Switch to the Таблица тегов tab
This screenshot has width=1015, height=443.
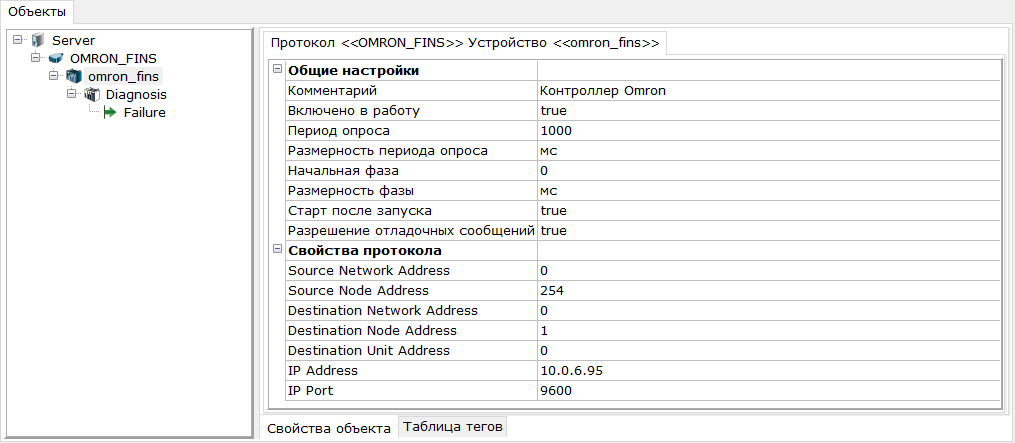pos(453,427)
